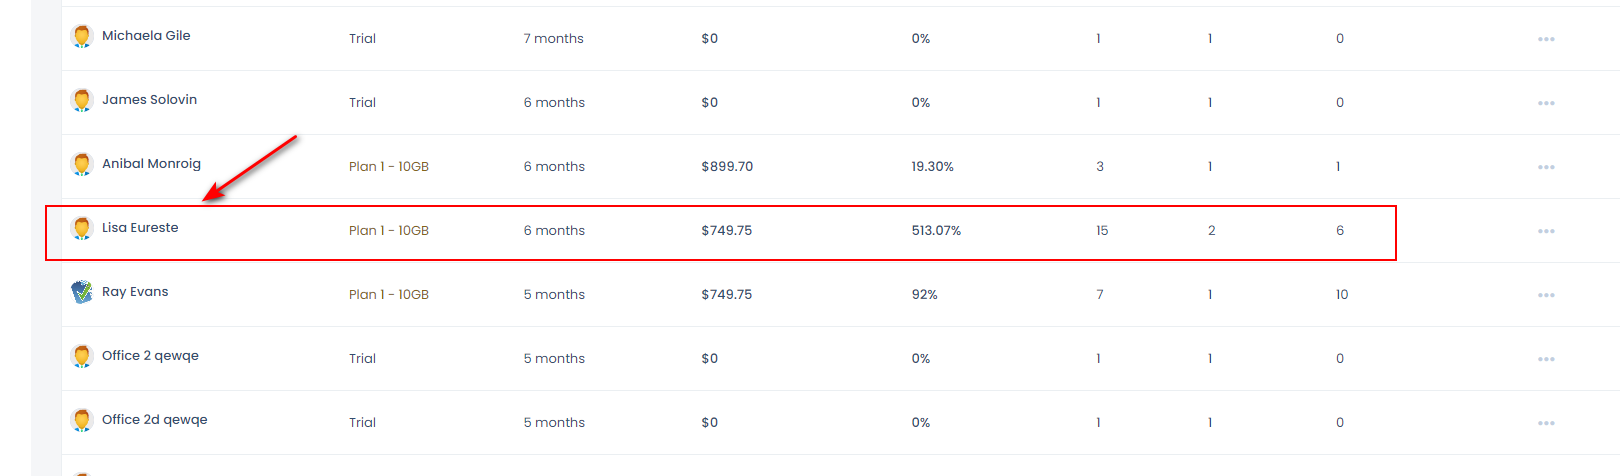This screenshot has height=476, width=1620.
Task: Open Michaela Gile account name
Action: pyautogui.click(x=146, y=35)
